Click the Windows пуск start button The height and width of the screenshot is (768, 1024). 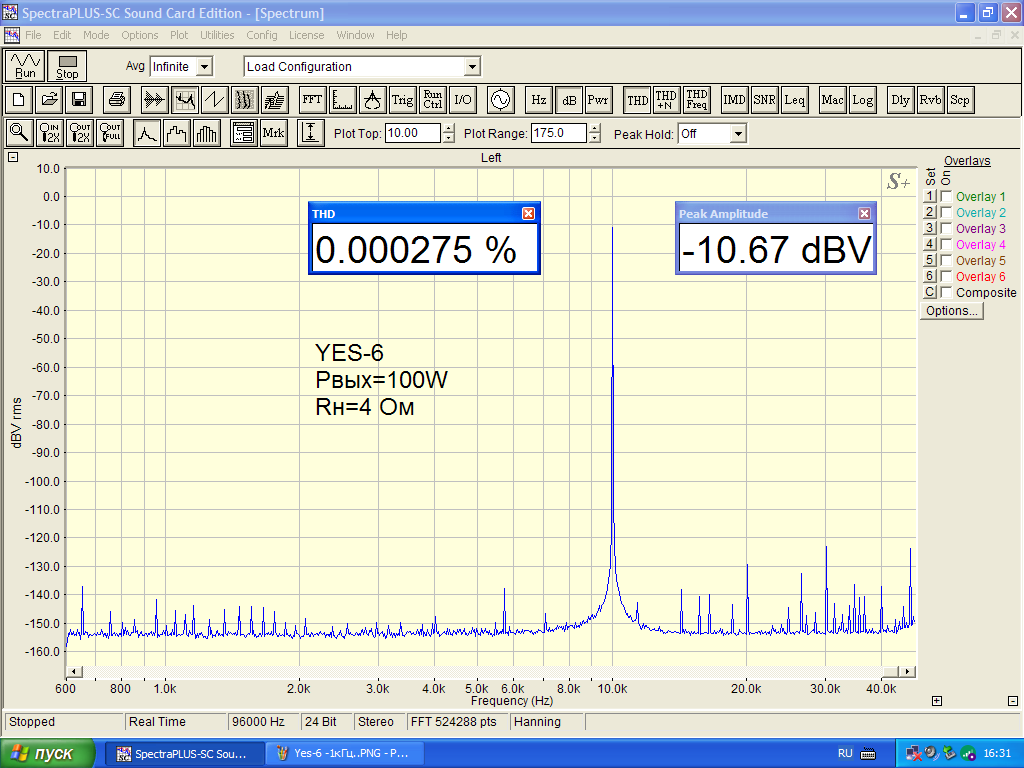click(48, 753)
